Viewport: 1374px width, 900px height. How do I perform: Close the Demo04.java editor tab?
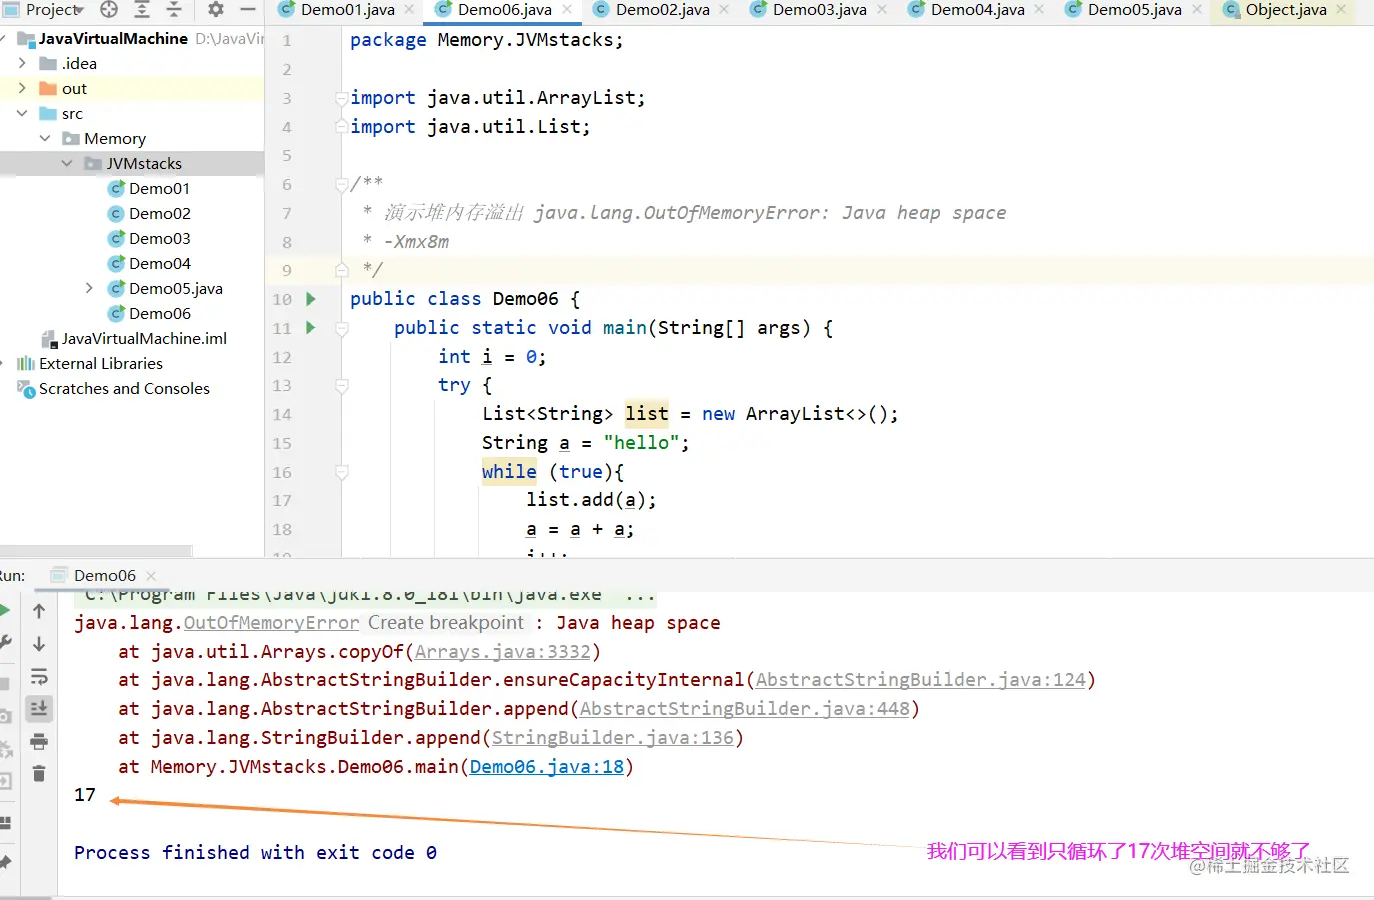tap(1039, 9)
